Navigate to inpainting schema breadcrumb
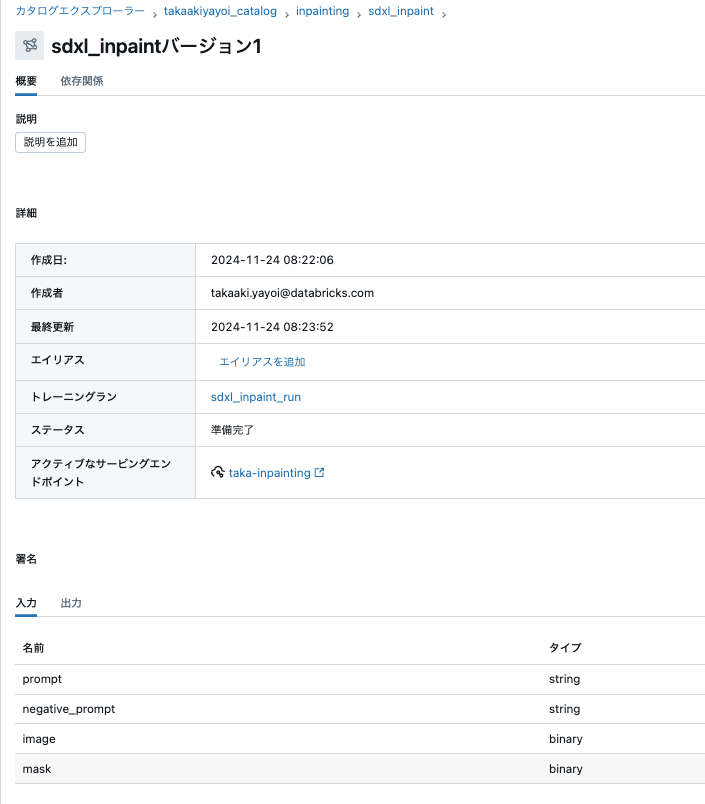Image resolution: width=705 pixels, height=804 pixels. 323,11
